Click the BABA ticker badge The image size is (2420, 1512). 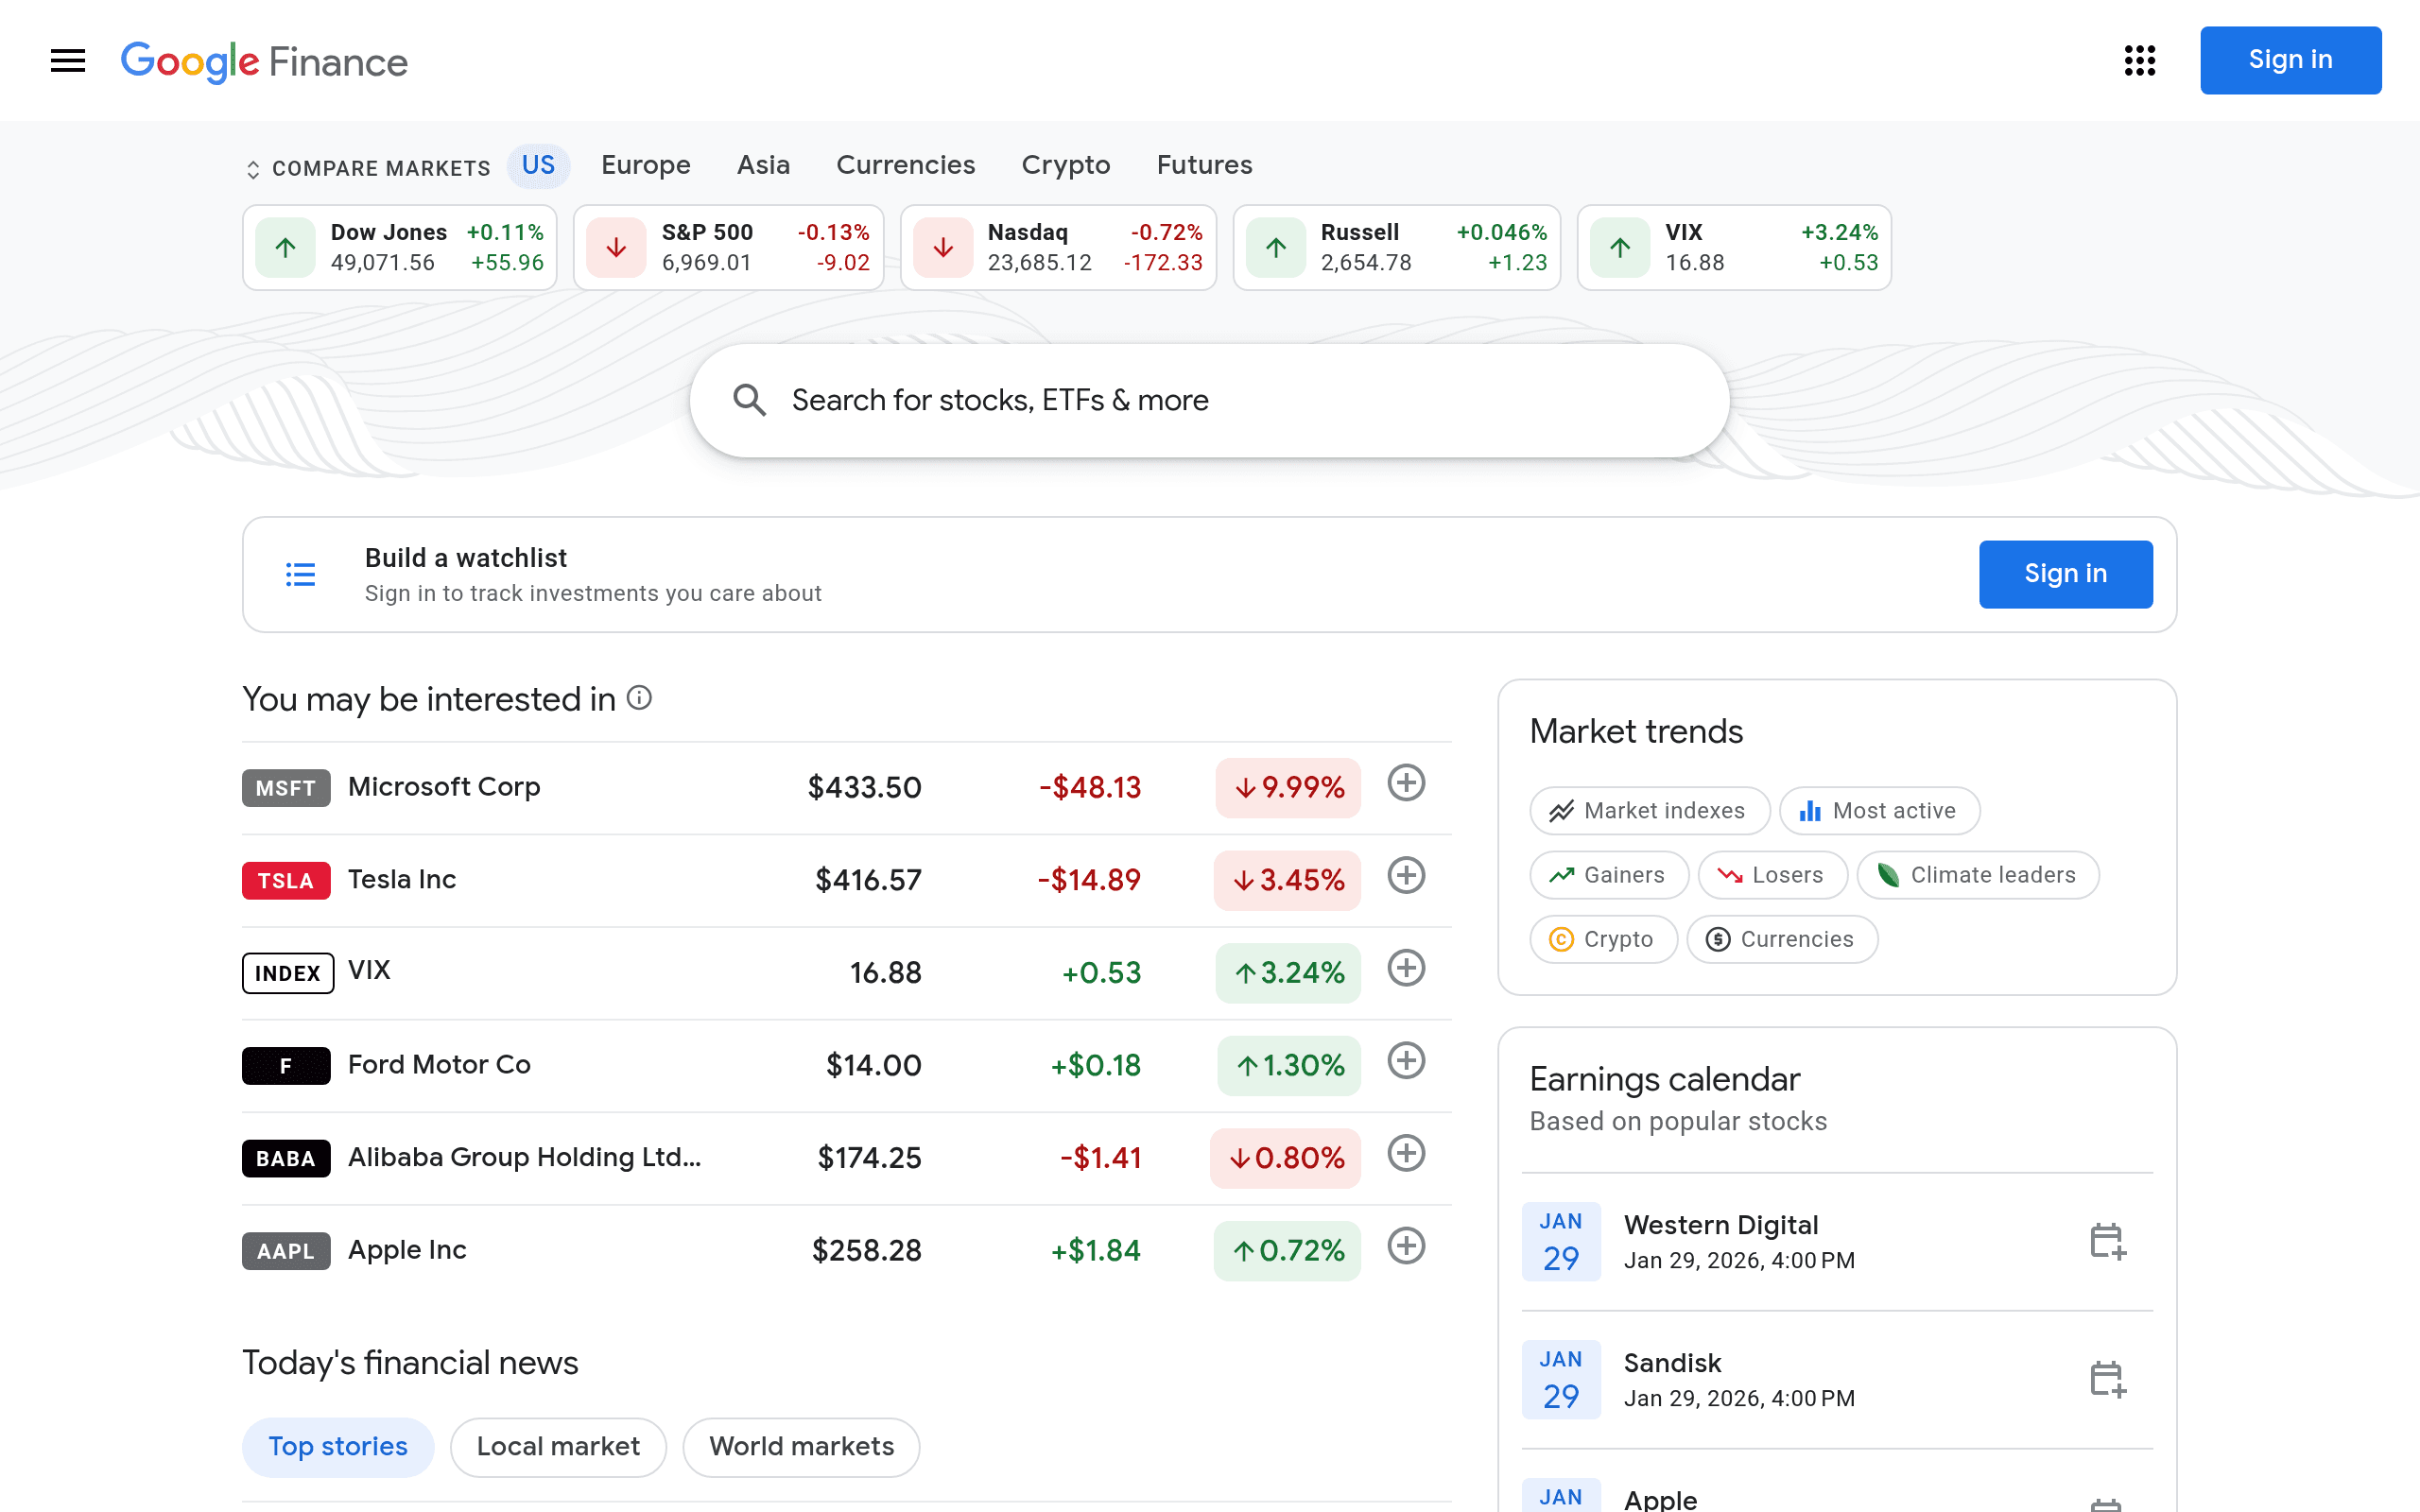(x=286, y=1158)
